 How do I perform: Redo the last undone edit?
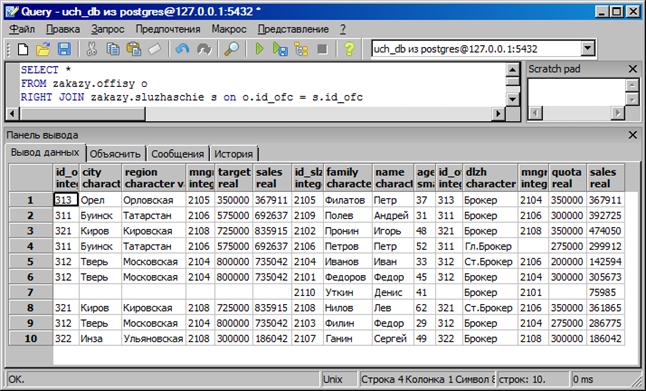(x=204, y=49)
